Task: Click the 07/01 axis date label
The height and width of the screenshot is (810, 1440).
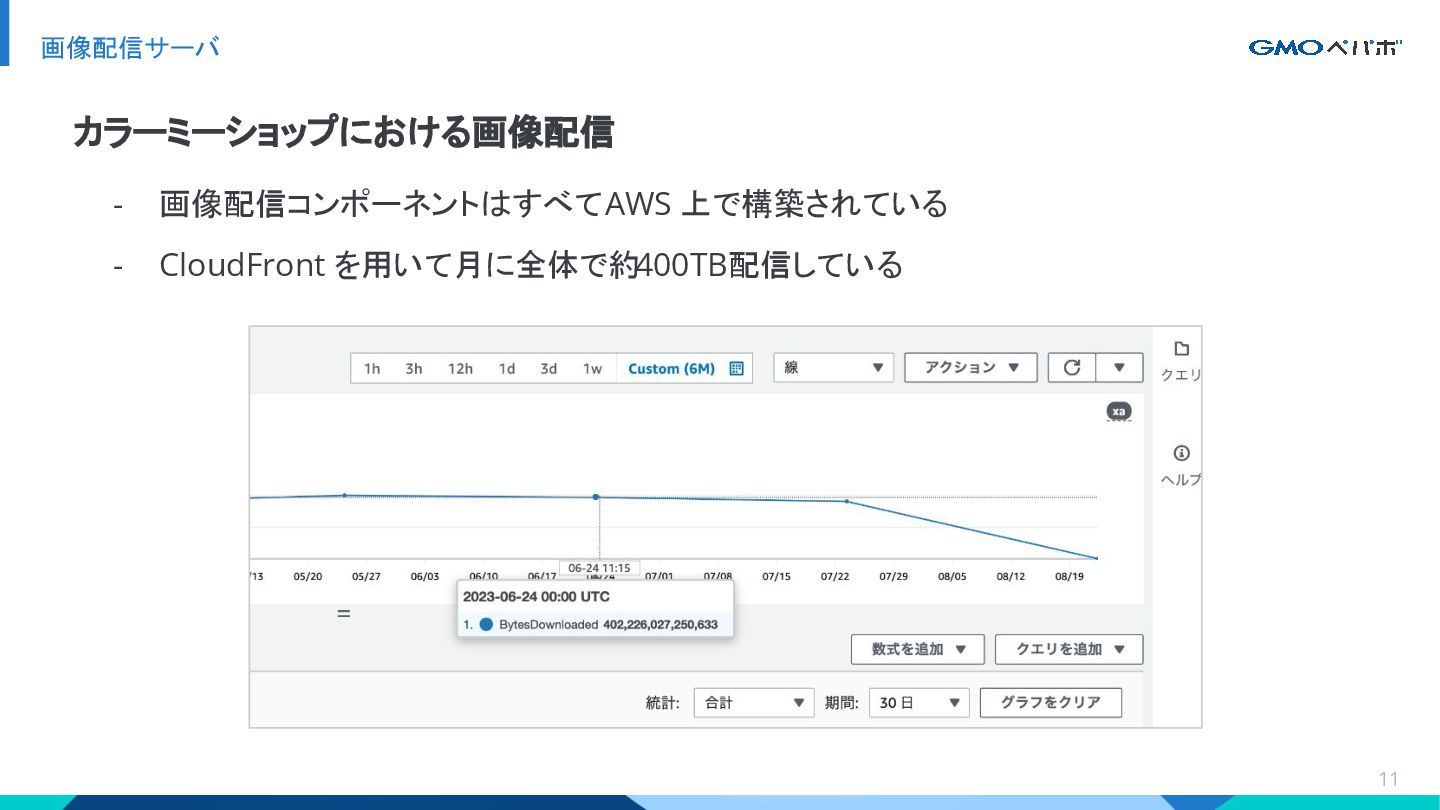Action: [x=659, y=577]
